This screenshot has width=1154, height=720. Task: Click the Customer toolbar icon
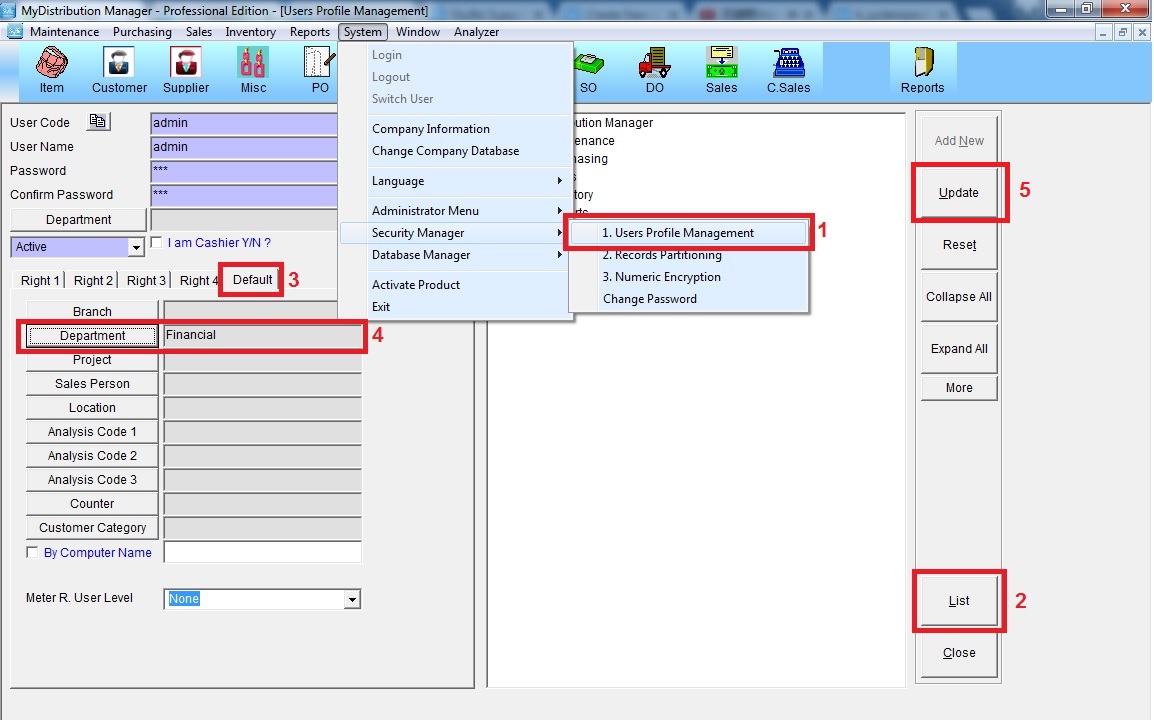tap(119, 68)
